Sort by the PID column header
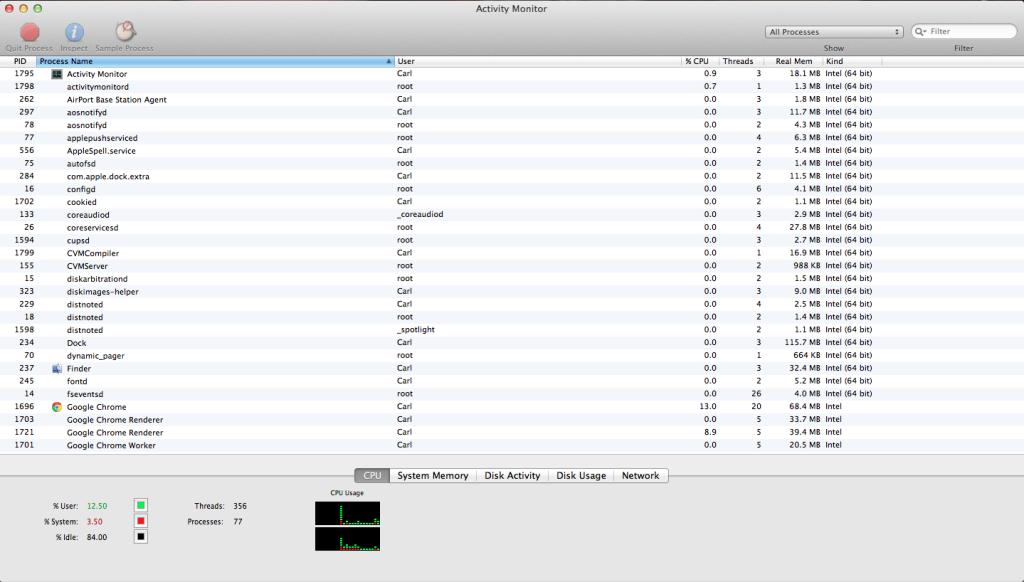The height and width of the screenshot is (582, 1024). click(19, 61)
